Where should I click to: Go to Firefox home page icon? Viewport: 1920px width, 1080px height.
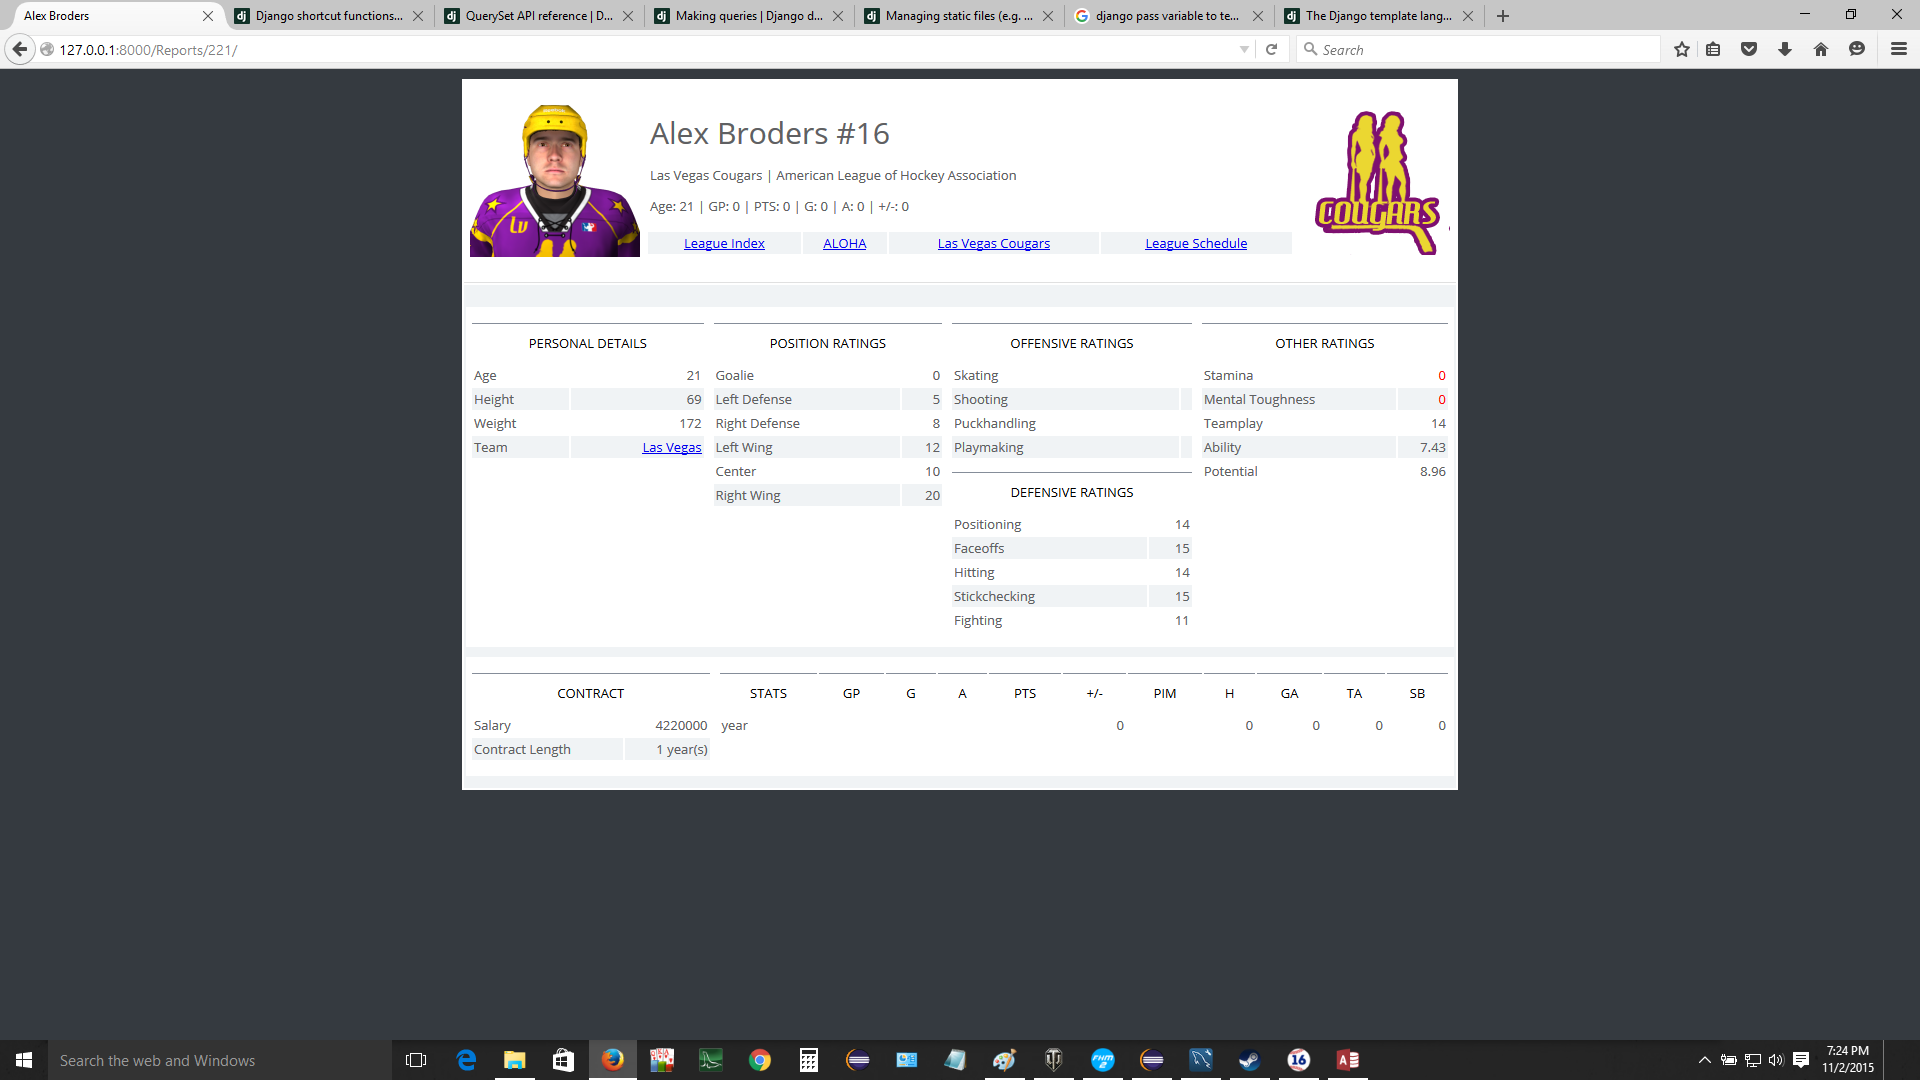point(1821,49)
